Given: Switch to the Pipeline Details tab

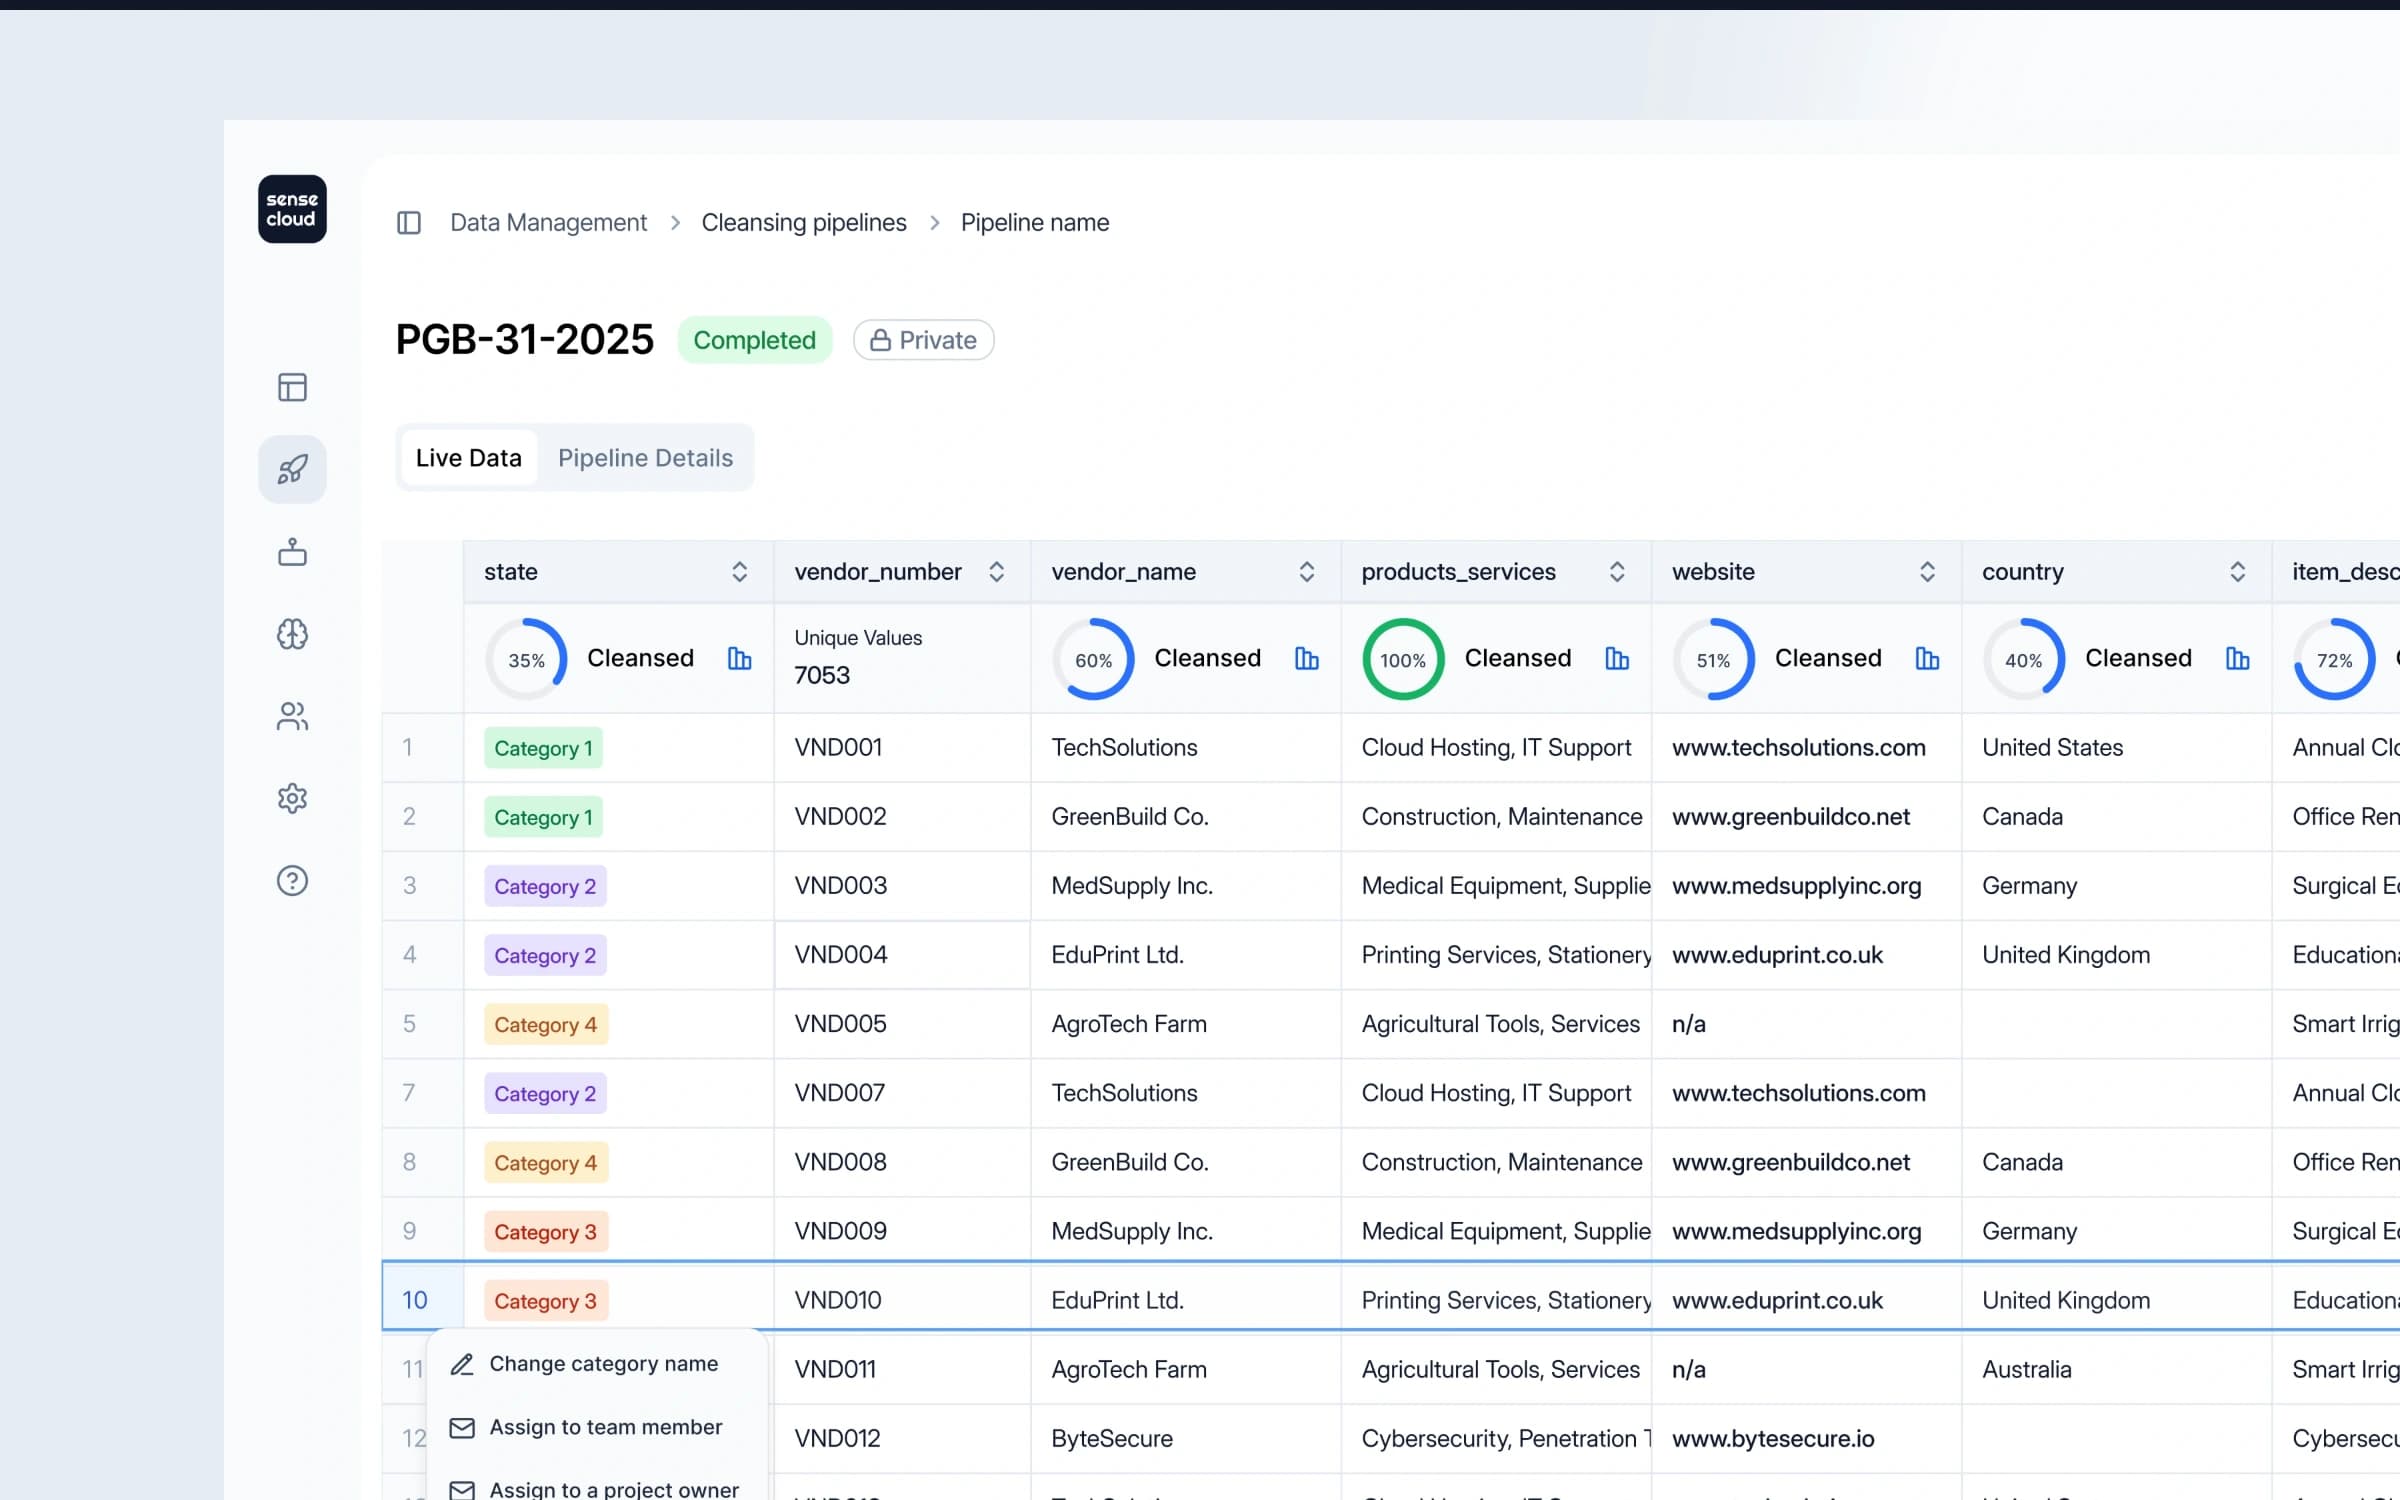Looking at the screenshot, I should (645, 458).
